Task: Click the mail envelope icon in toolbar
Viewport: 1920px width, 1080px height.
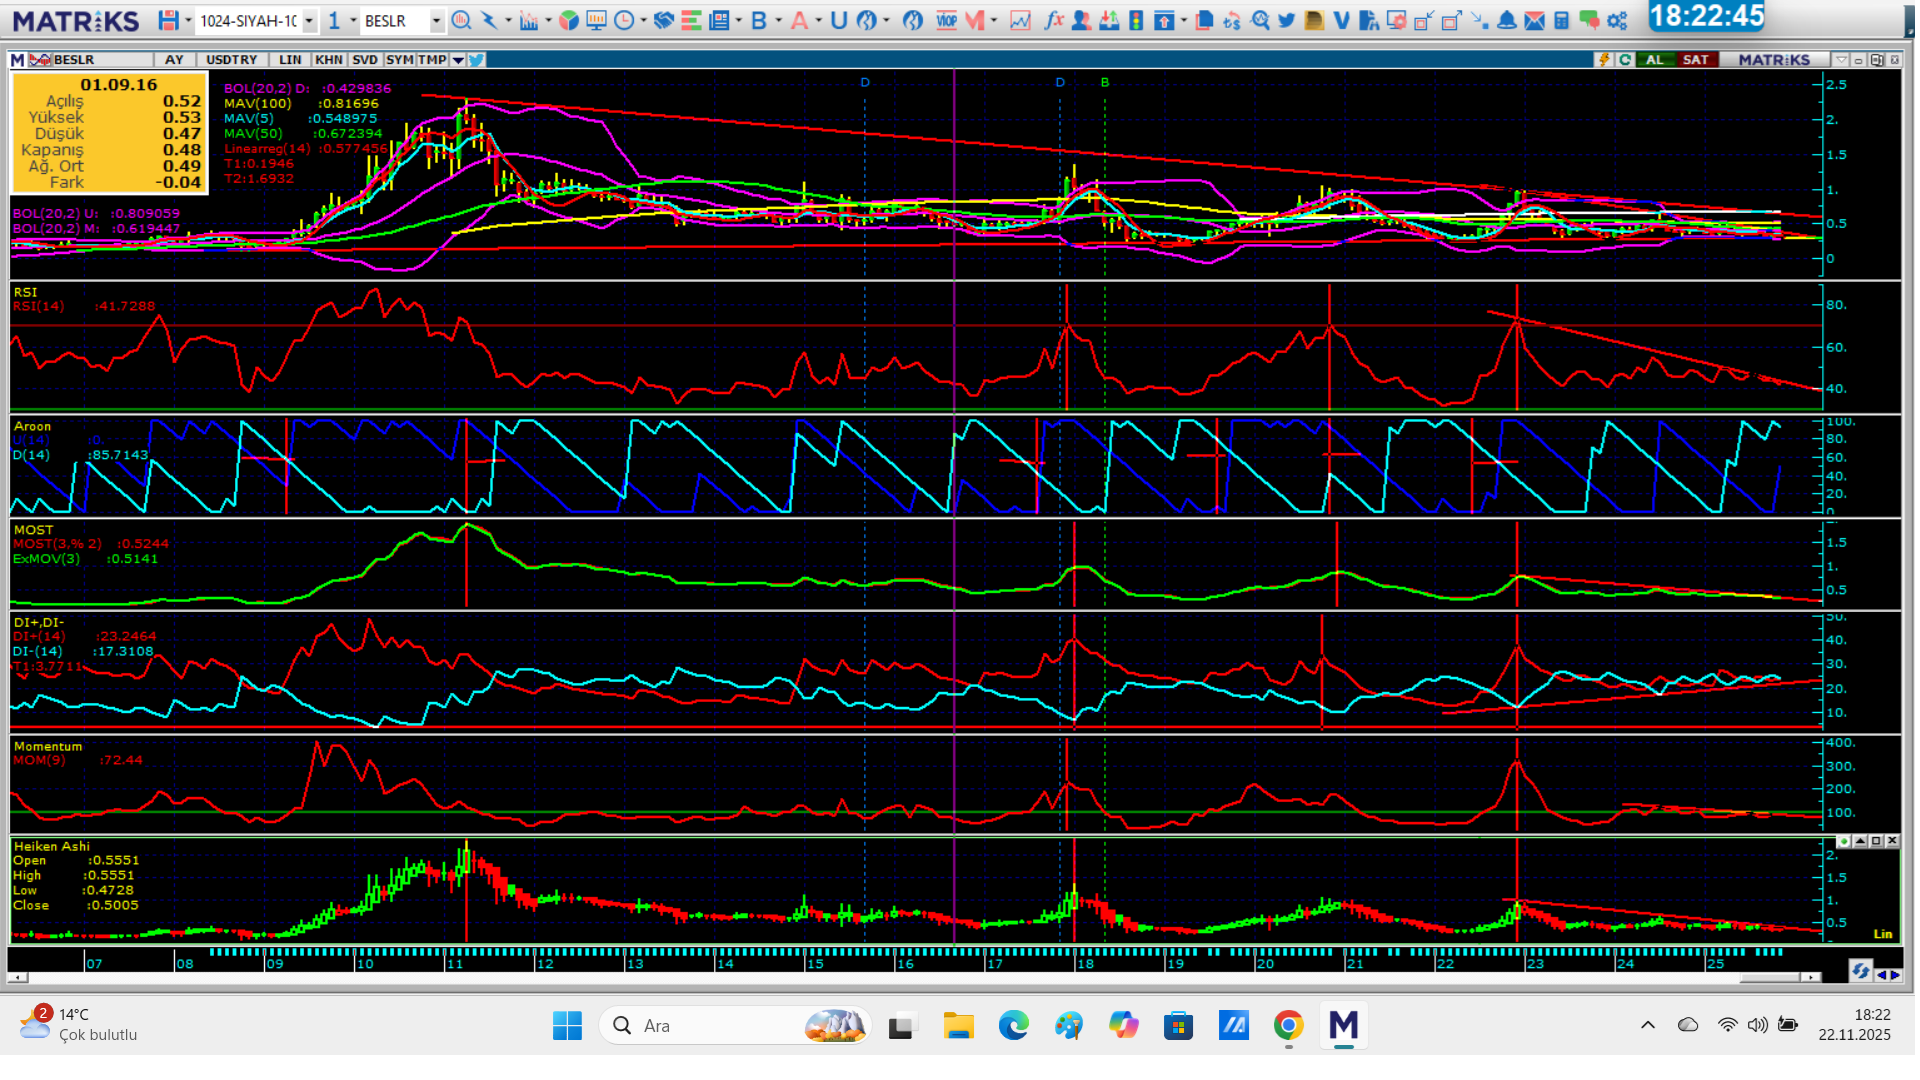Action: coord(1534,20)
